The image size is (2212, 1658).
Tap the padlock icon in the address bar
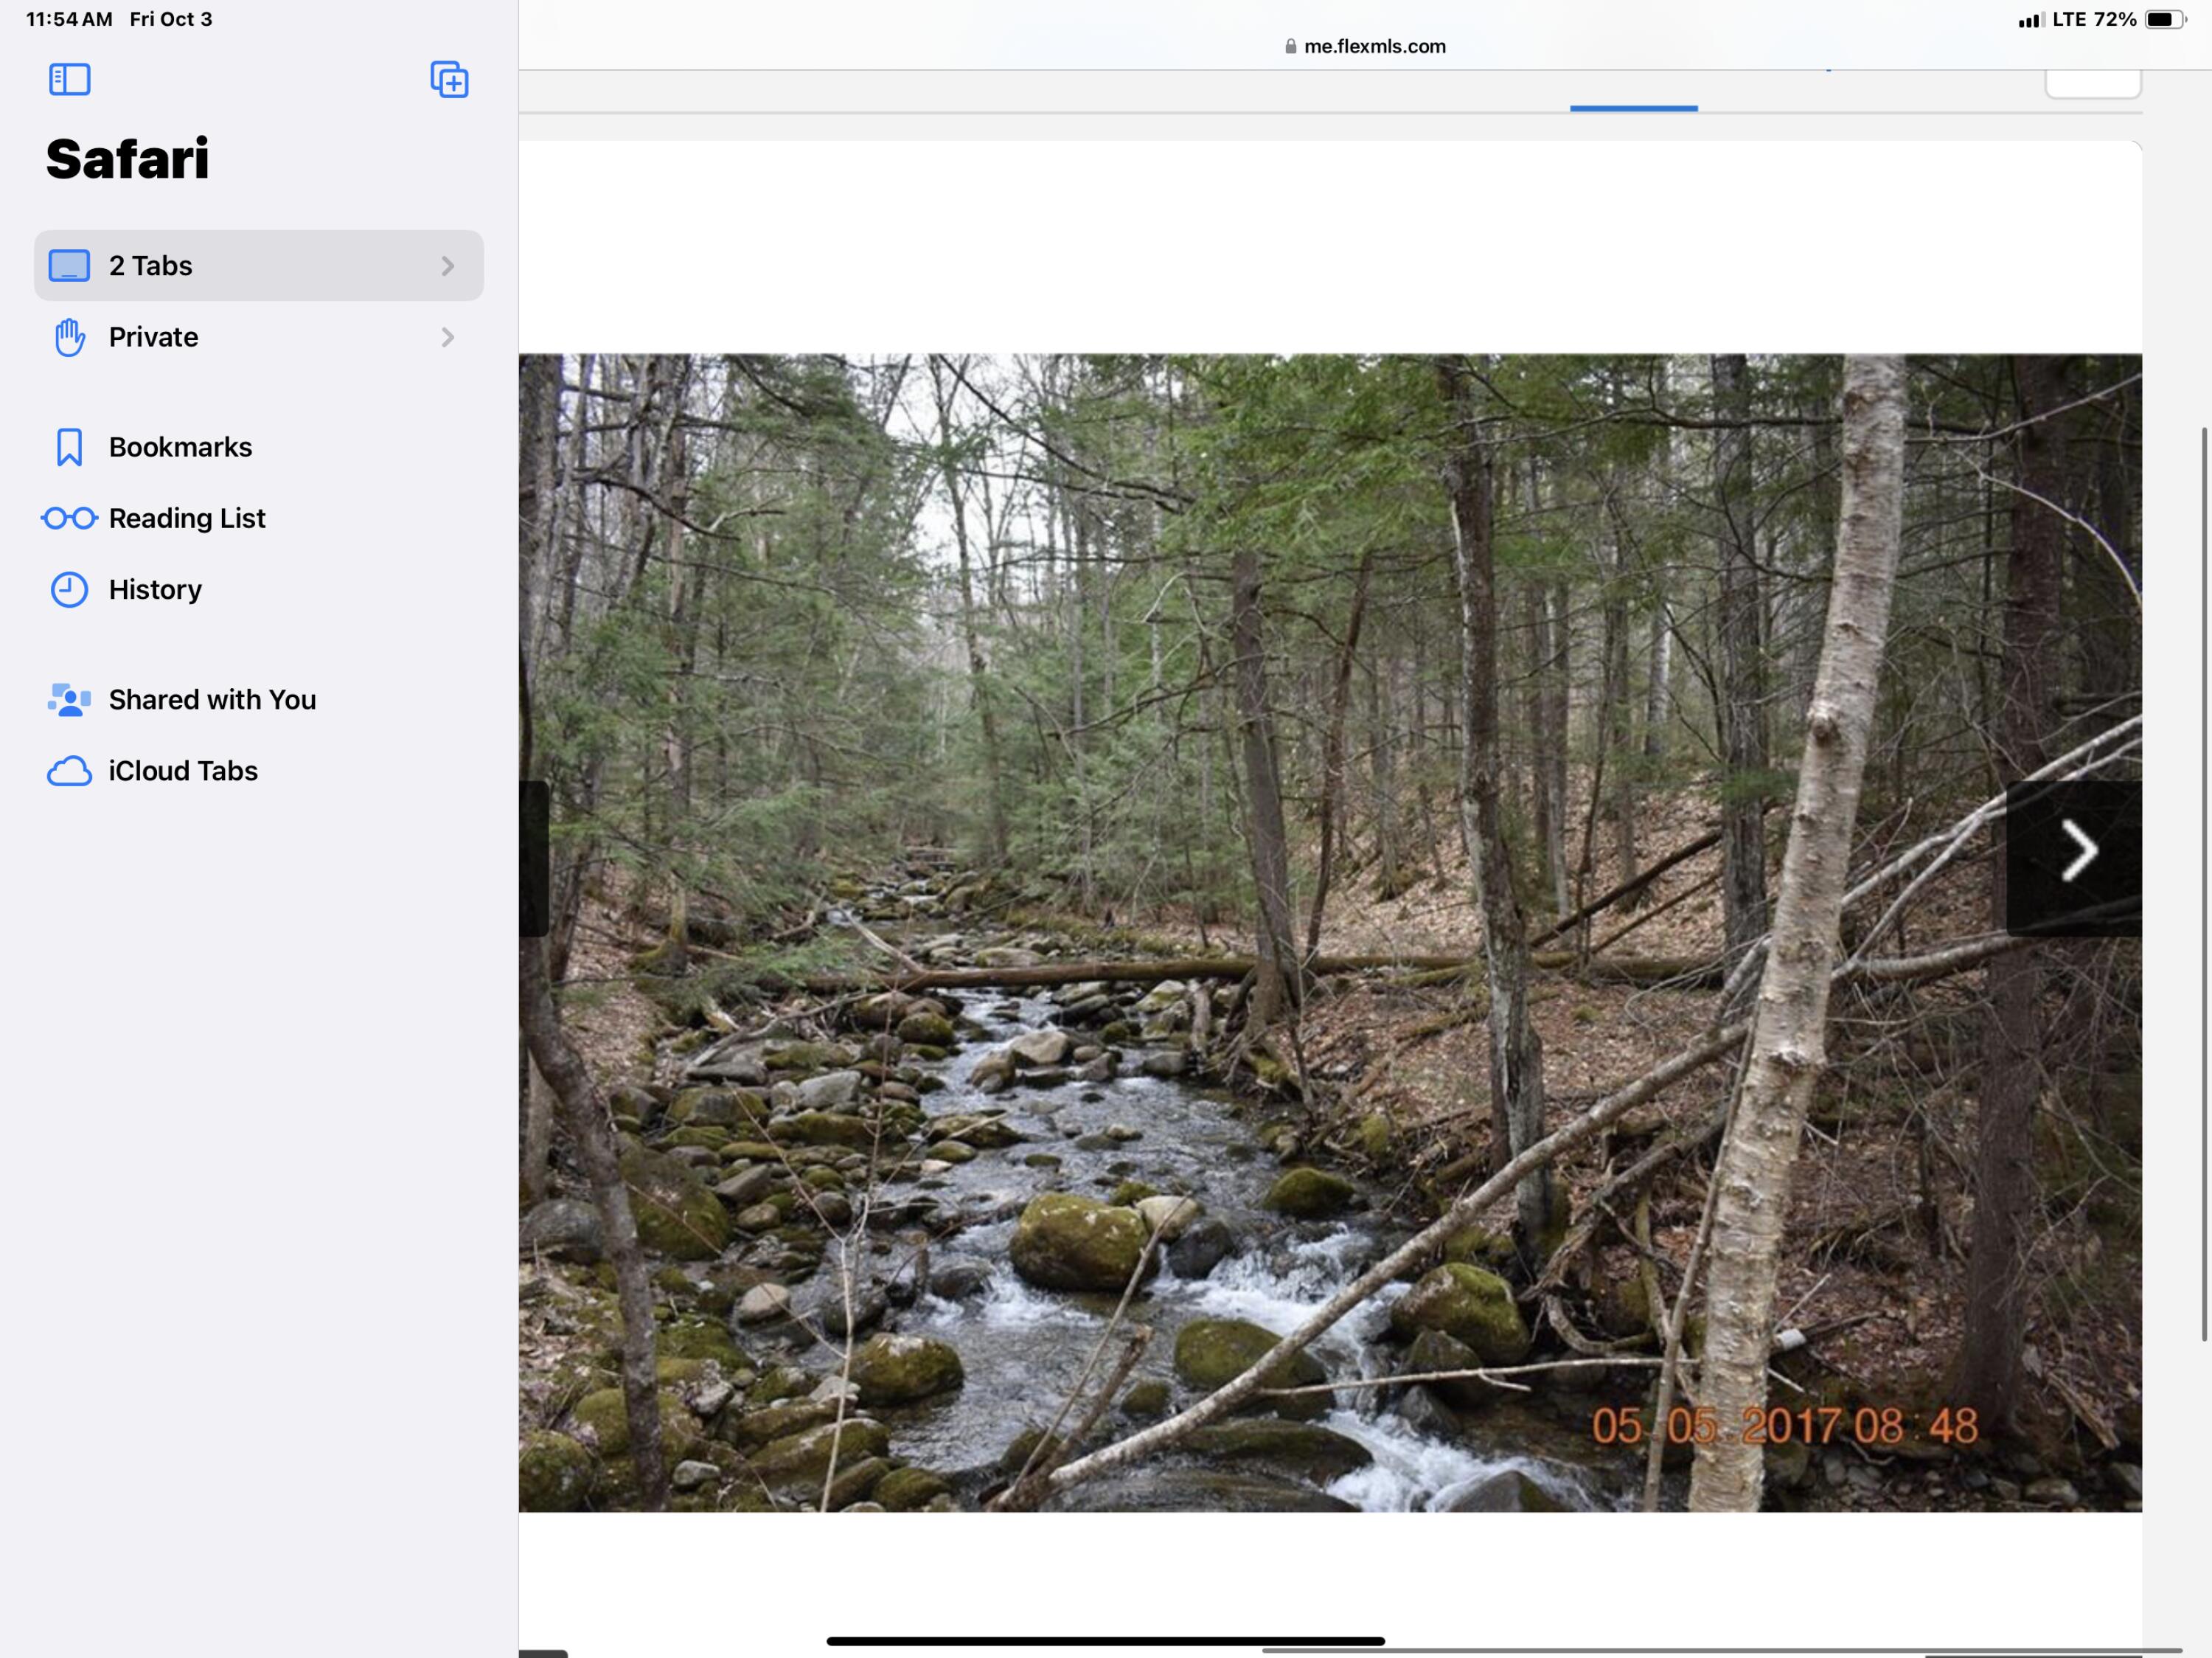[x=1290, y=46]
